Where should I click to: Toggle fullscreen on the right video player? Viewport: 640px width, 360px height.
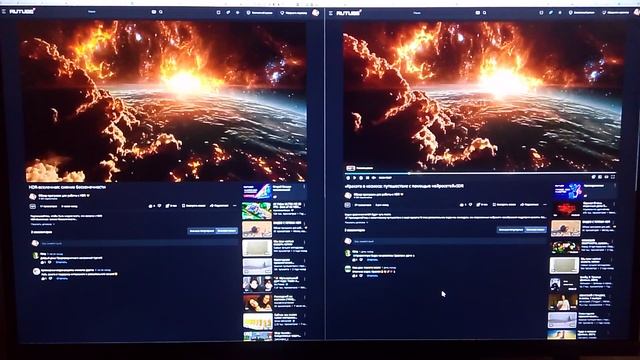coord(613,177)
